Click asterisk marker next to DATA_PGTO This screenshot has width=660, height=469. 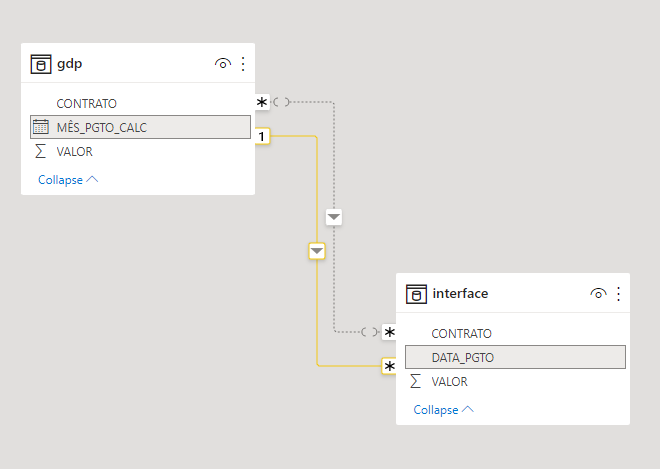pyautogui.click(x=389, y=366)
